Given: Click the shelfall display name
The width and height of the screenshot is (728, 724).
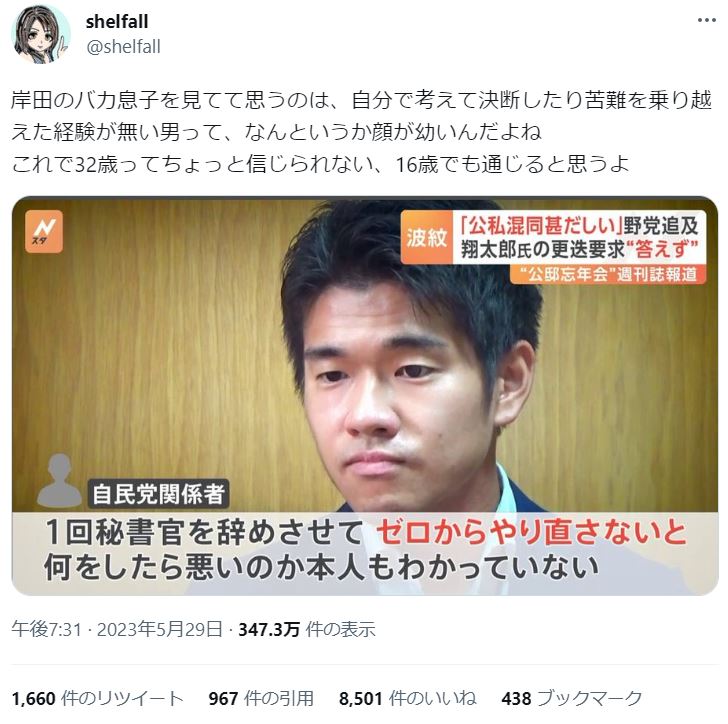Looking at the screenshot, I should [117, 21].
